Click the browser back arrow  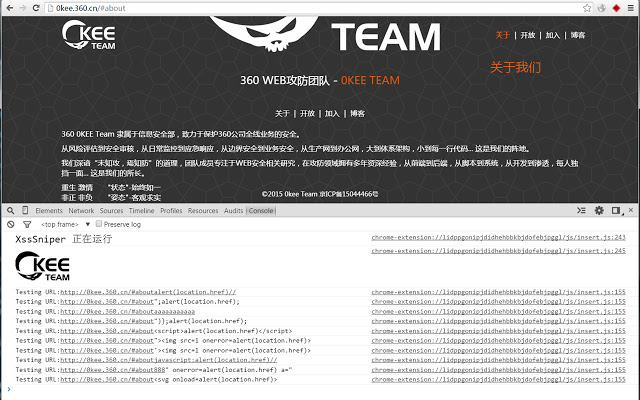(x=9, y=8)
